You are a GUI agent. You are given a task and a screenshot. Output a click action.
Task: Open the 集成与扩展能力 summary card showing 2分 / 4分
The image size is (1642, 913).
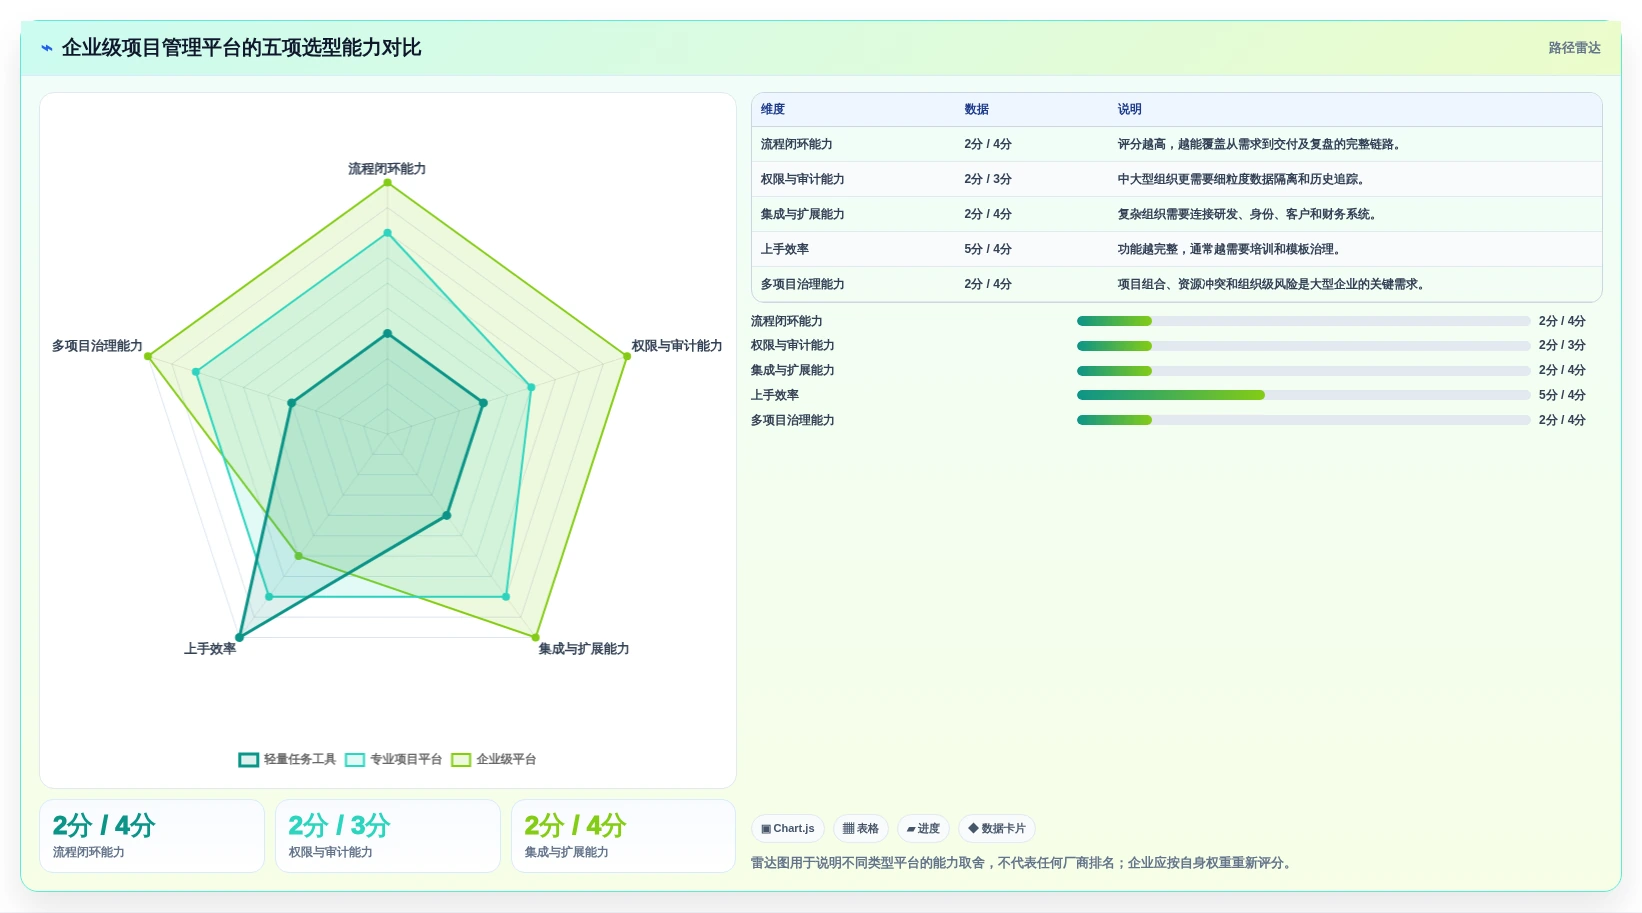tap(624, 836)
